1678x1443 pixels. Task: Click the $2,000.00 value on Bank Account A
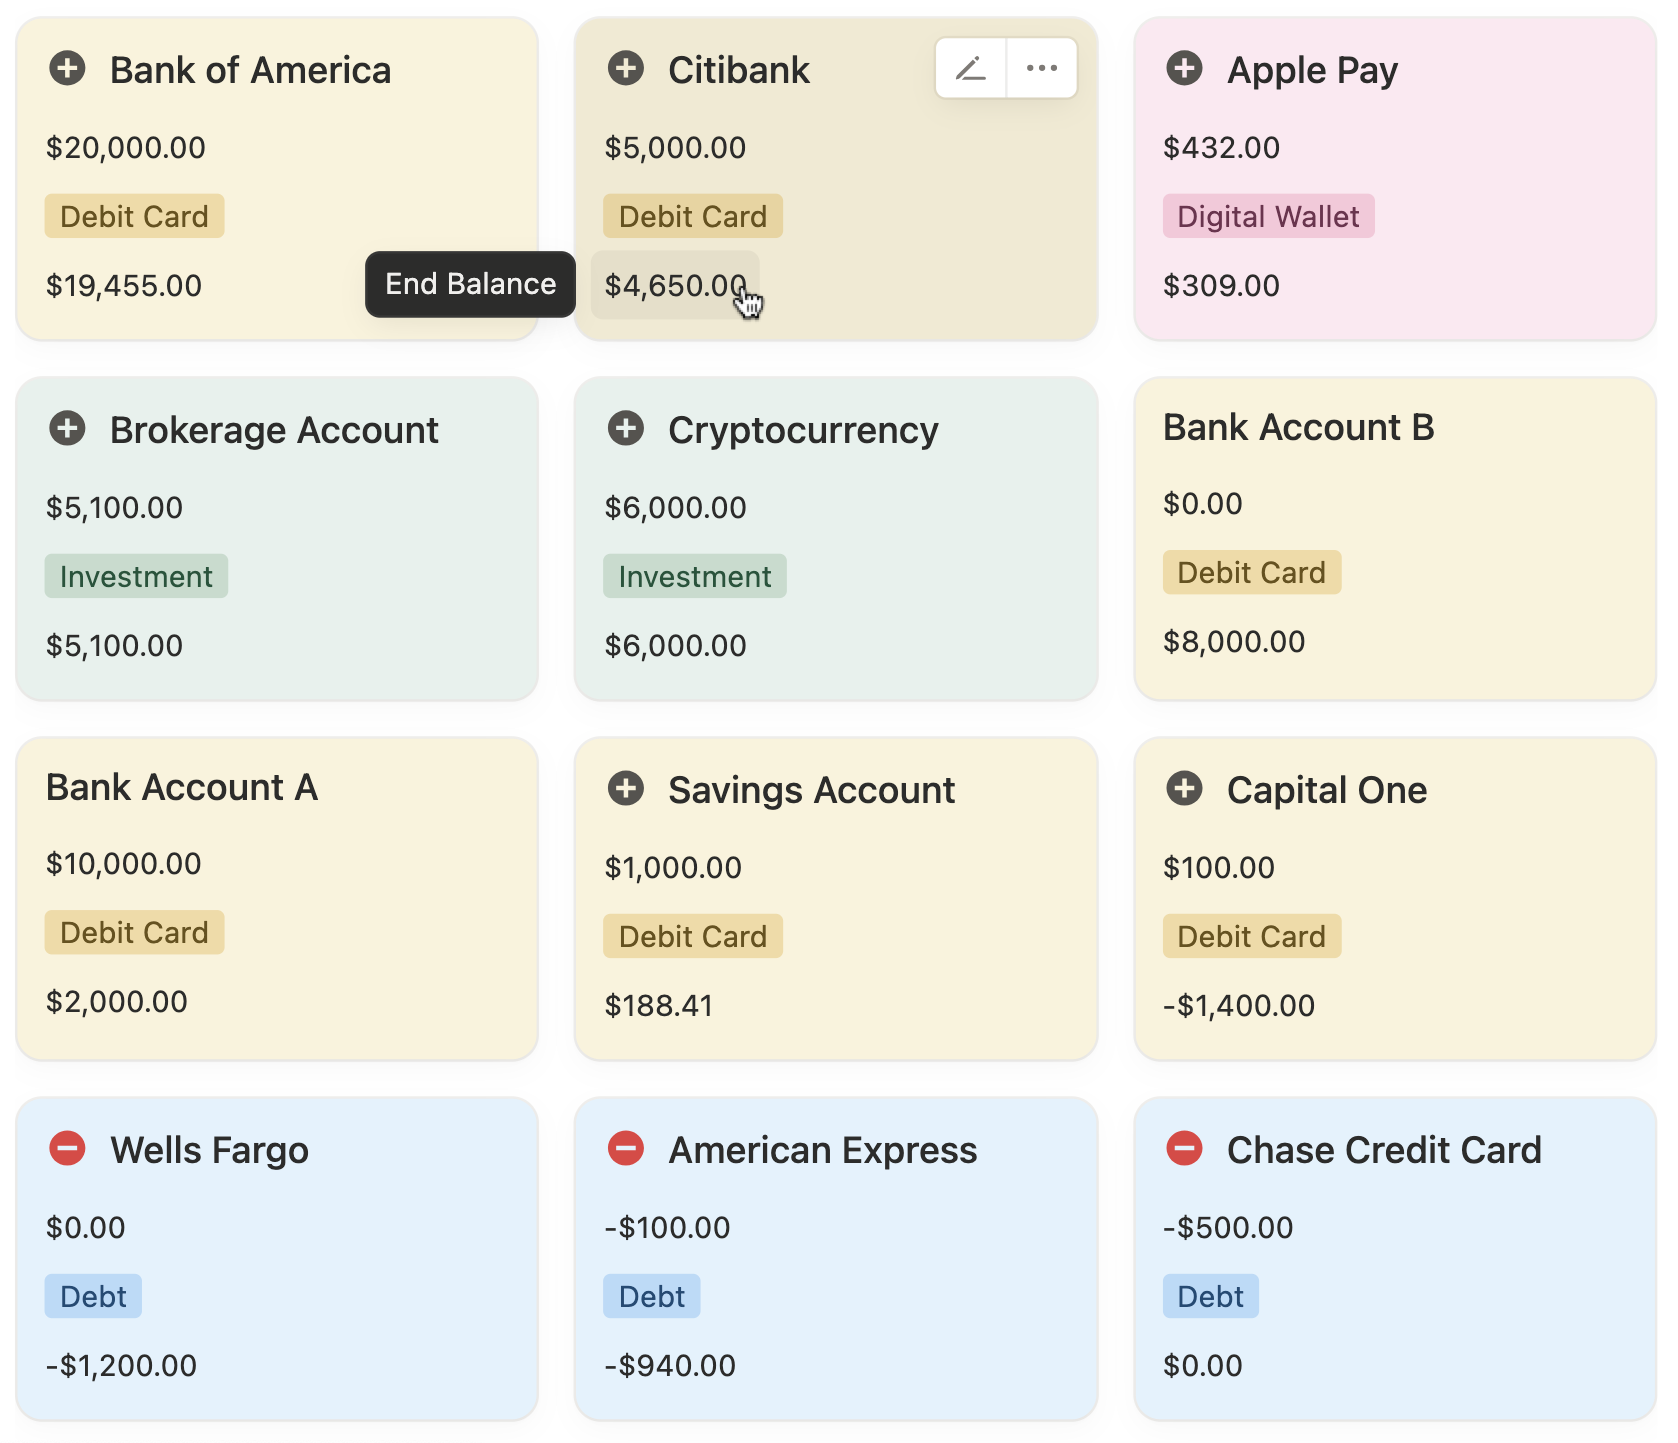(117, 1002)
